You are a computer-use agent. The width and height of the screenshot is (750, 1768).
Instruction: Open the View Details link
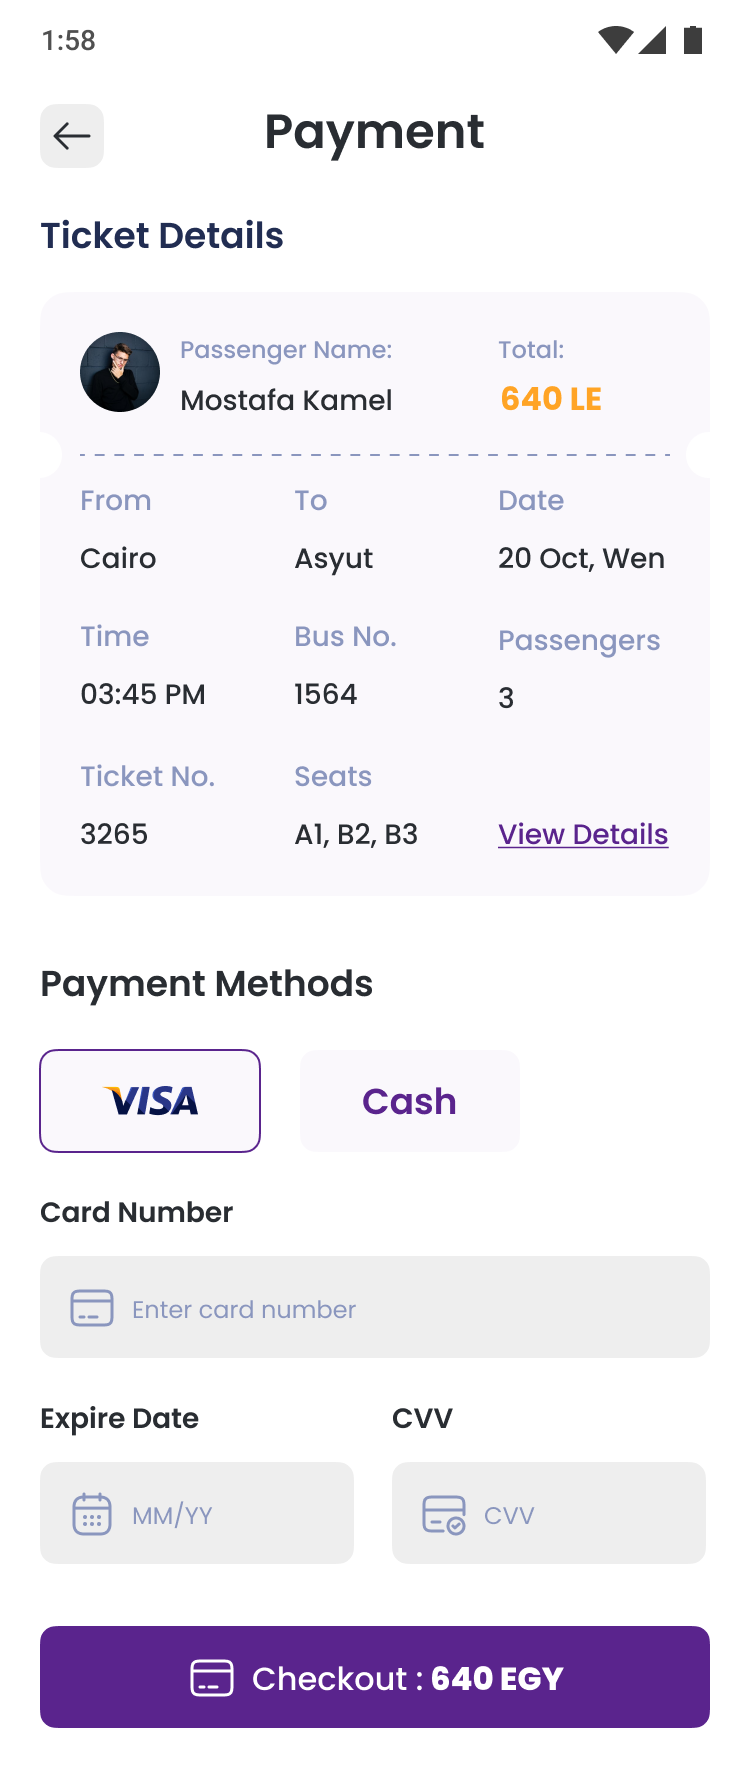pos(583,834)
